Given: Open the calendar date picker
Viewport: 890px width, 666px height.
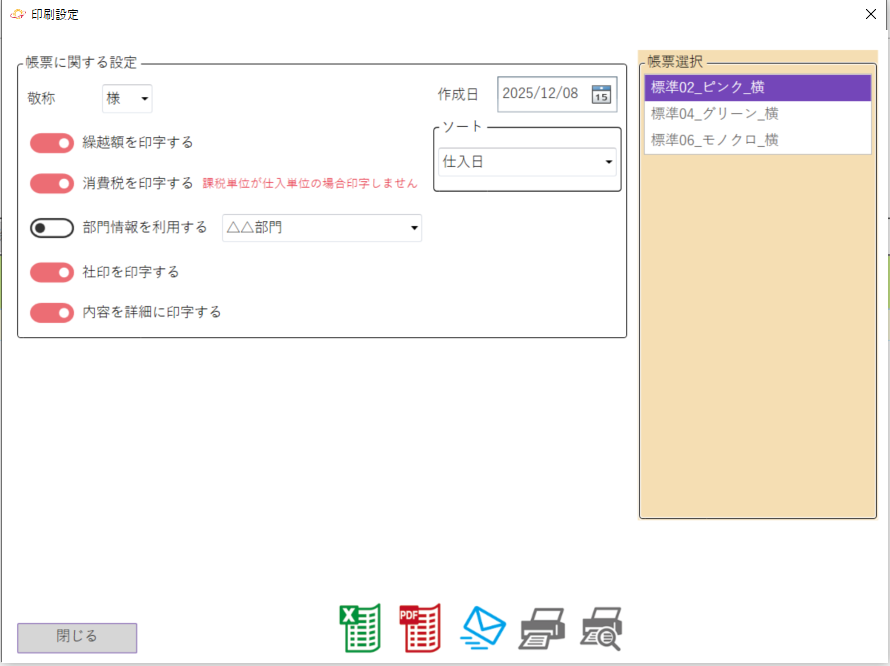Looking at the screenshot, I should coord(601,94).
